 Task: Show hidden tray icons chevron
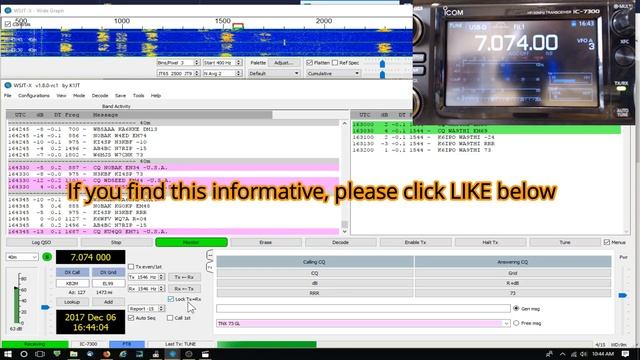(x=562, y=354)
